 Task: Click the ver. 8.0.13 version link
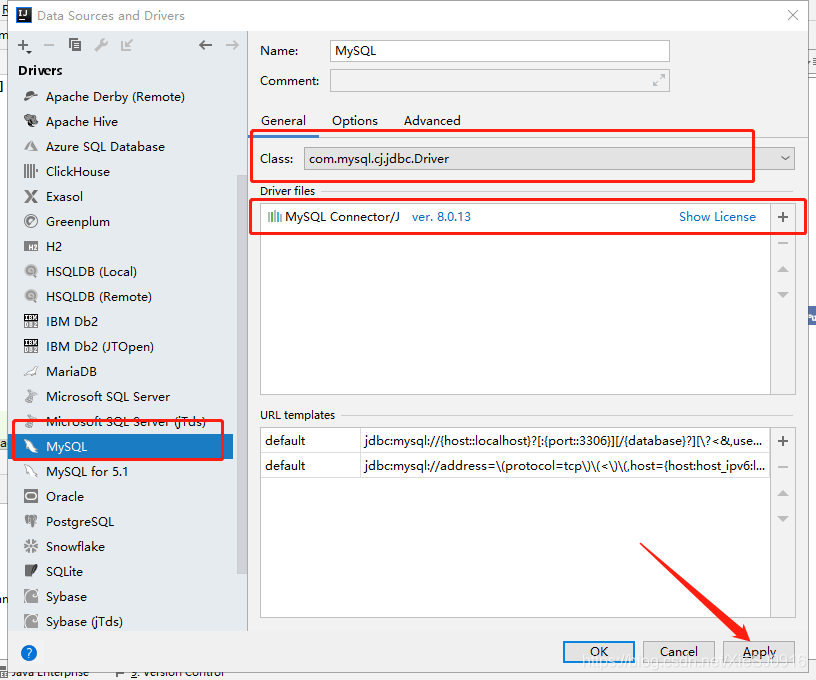point(441,217)
